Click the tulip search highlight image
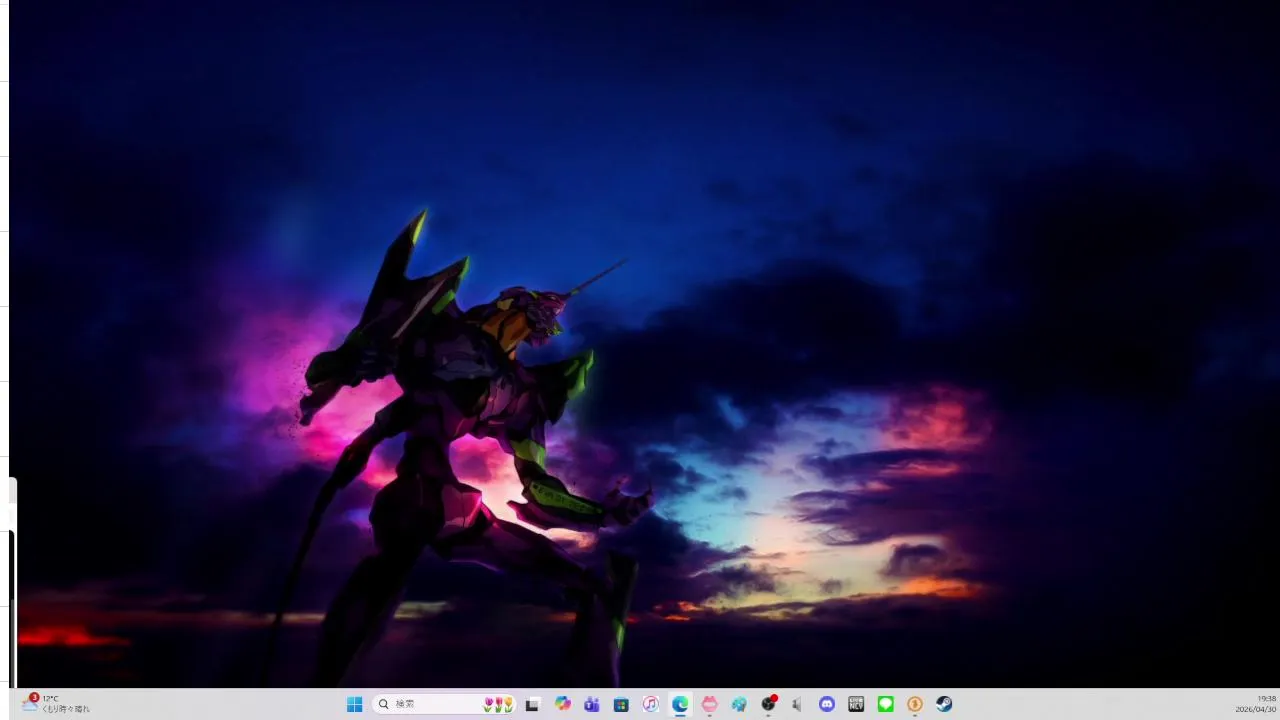The width and height of the screenshot is (1280, 720). tap(498, 704)
